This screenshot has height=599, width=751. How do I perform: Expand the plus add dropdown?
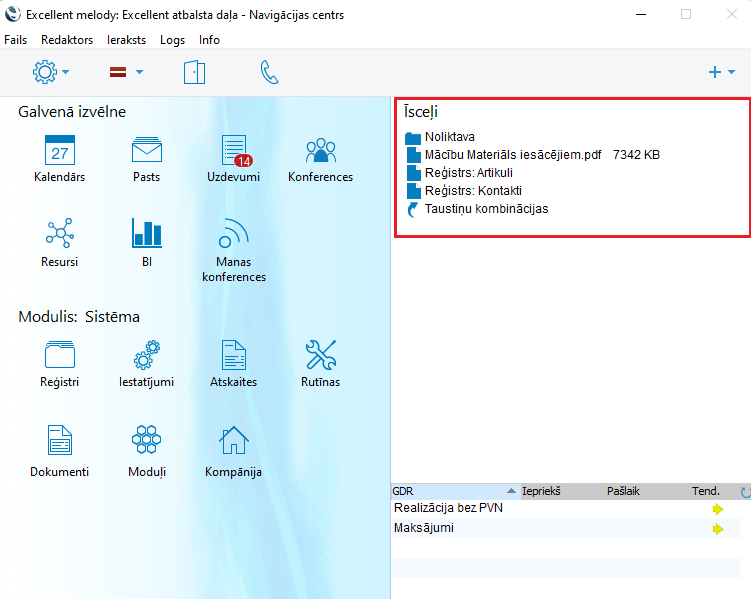[x=721, y=72]
